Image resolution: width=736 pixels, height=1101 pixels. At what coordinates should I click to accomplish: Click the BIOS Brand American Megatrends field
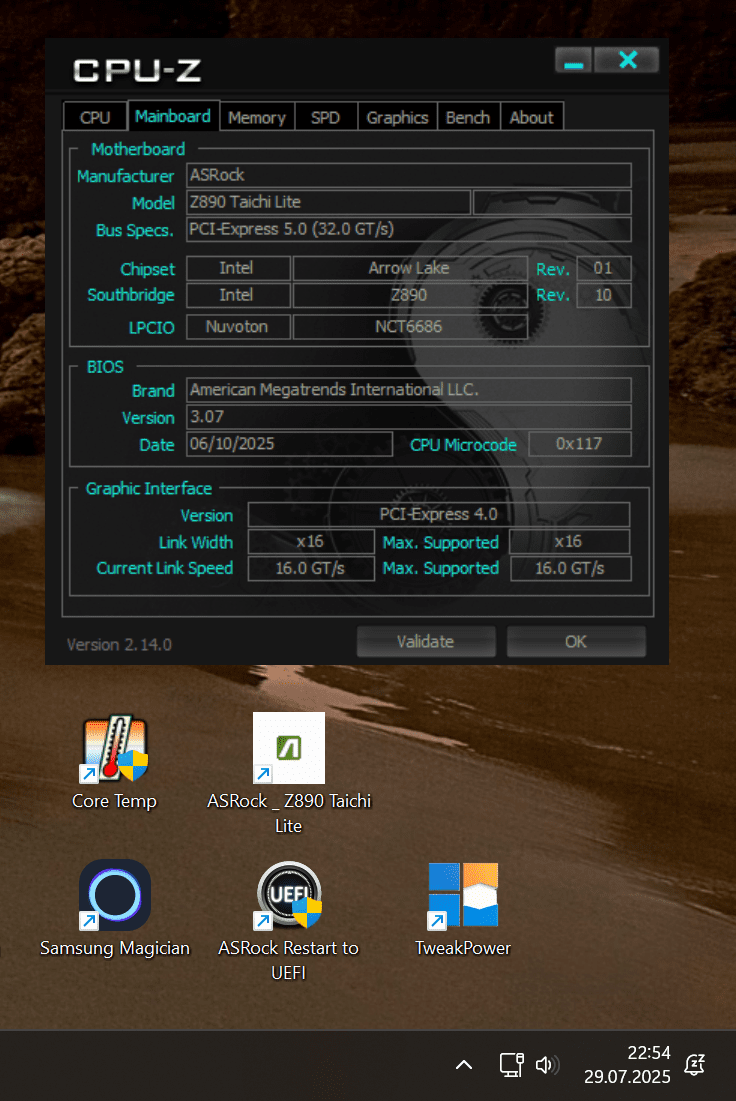(x=409, y=390)
